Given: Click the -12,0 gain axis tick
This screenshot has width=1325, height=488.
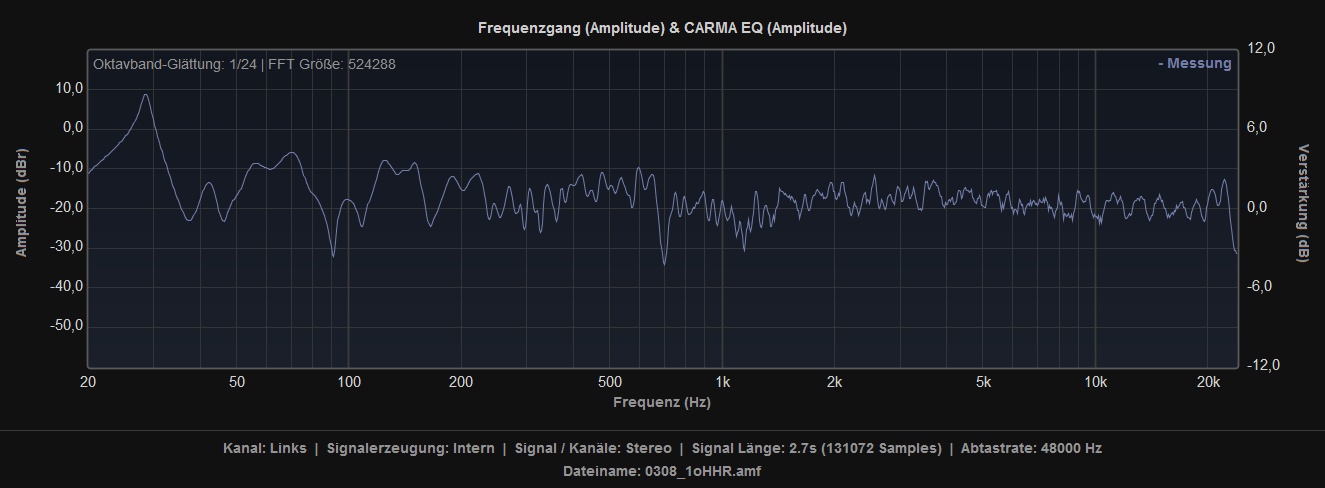Looking at the screenshot, I should 1260,365.
